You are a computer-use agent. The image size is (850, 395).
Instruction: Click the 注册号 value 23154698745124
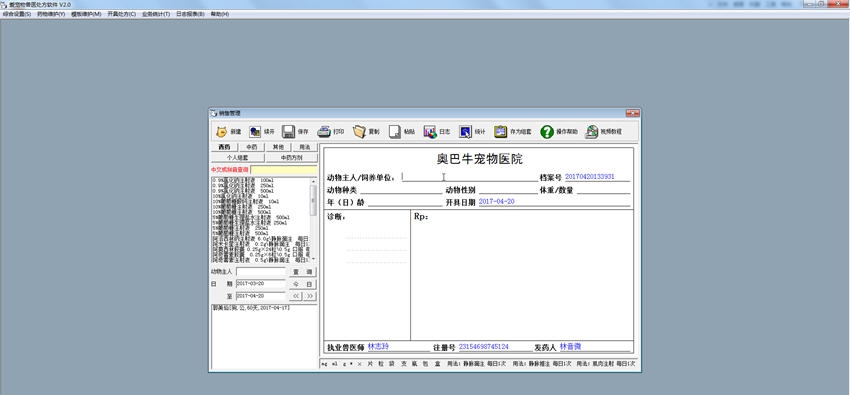[x=484, y=346]
